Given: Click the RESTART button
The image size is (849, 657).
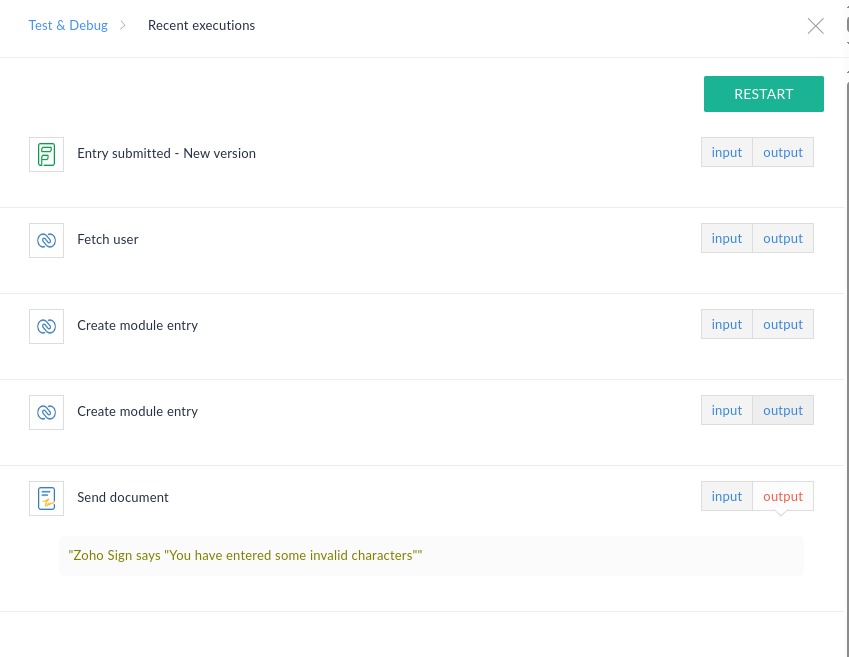Looking at the screenshot, I should coord(763,93).
